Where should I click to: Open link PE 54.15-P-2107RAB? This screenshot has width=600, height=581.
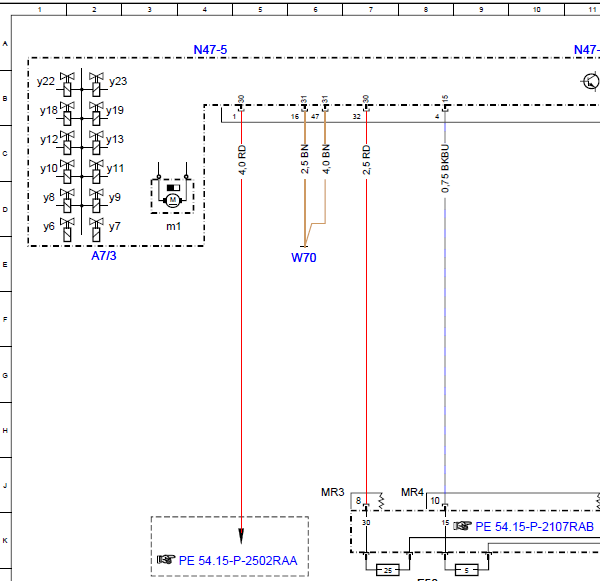535,527
